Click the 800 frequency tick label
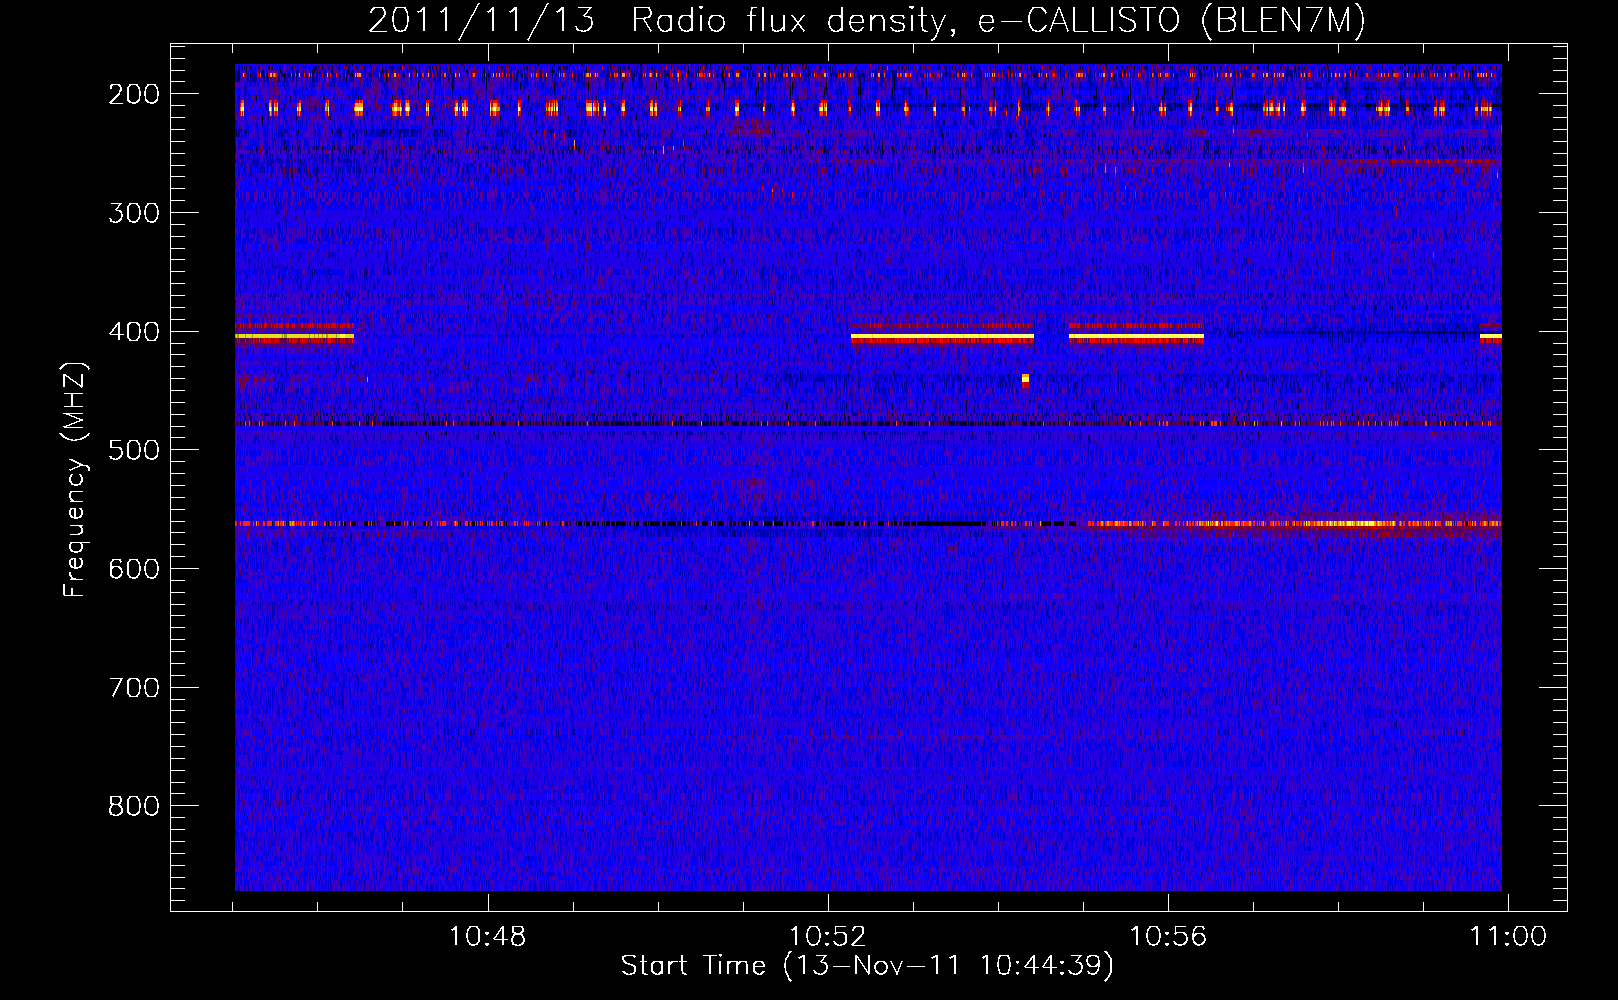This screenshot has height=1000, width=1618. coord(134,806)
